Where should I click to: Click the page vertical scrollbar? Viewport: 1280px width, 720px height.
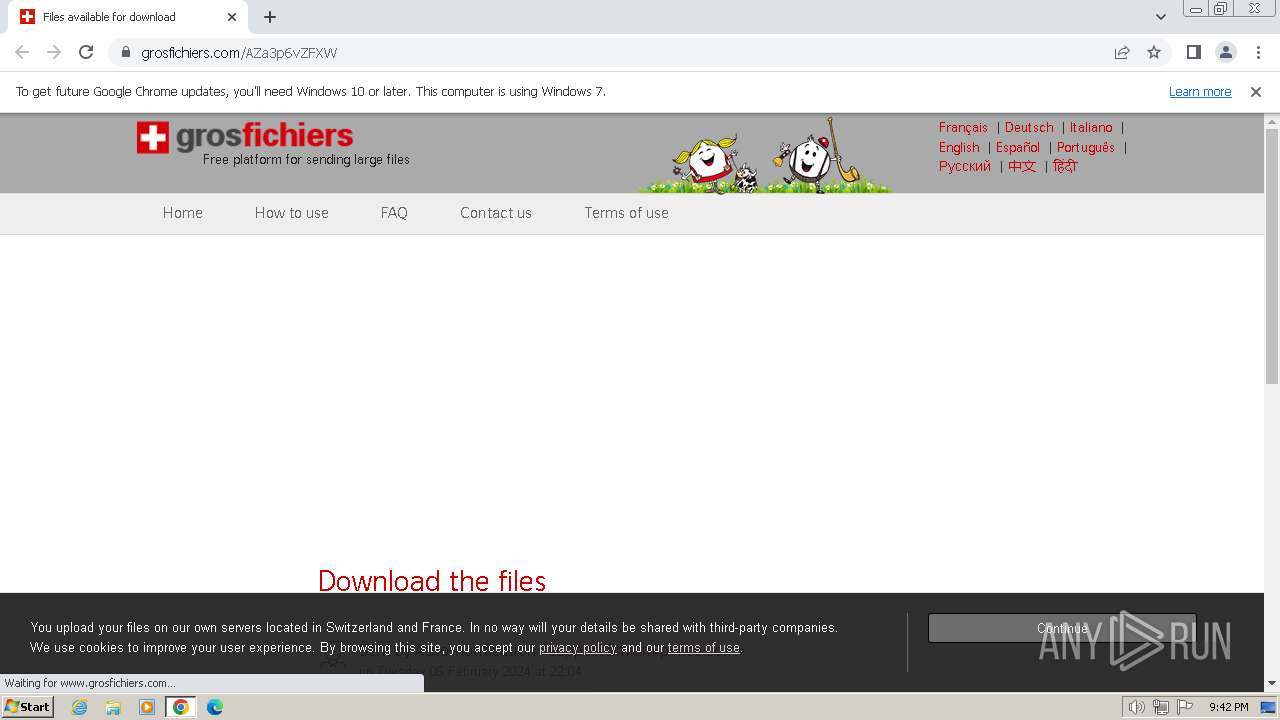(1272, 255)
